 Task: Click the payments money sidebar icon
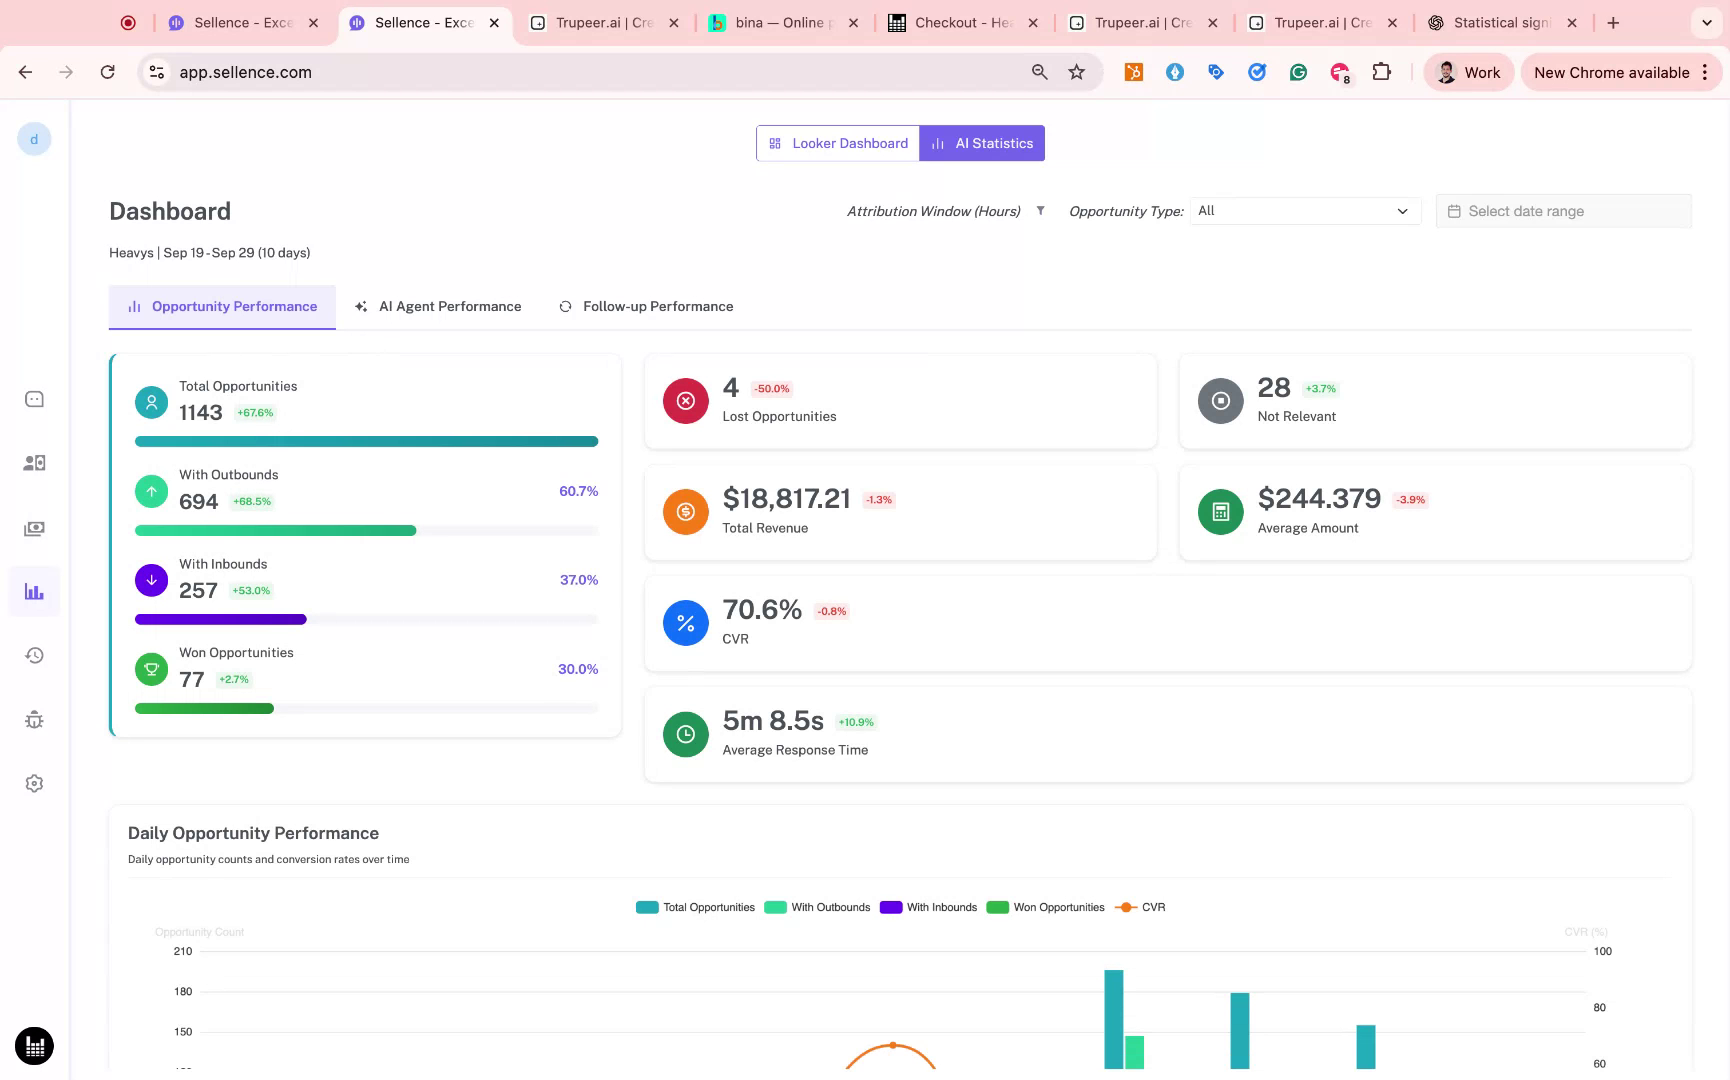(34, 529)
